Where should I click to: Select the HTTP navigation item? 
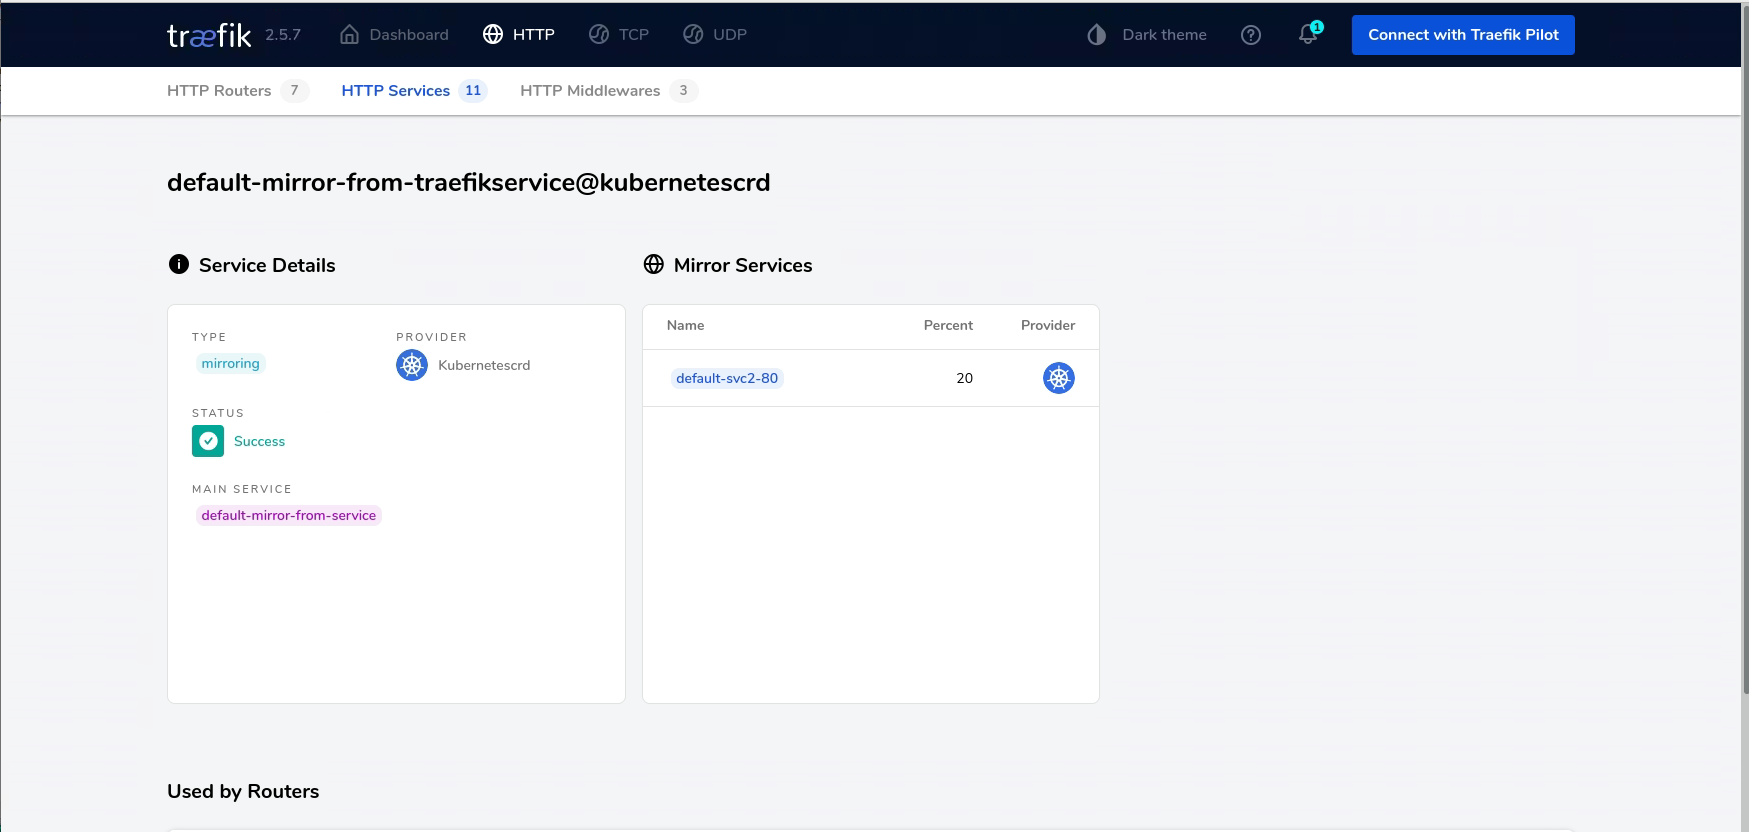(x=518, y=35)
